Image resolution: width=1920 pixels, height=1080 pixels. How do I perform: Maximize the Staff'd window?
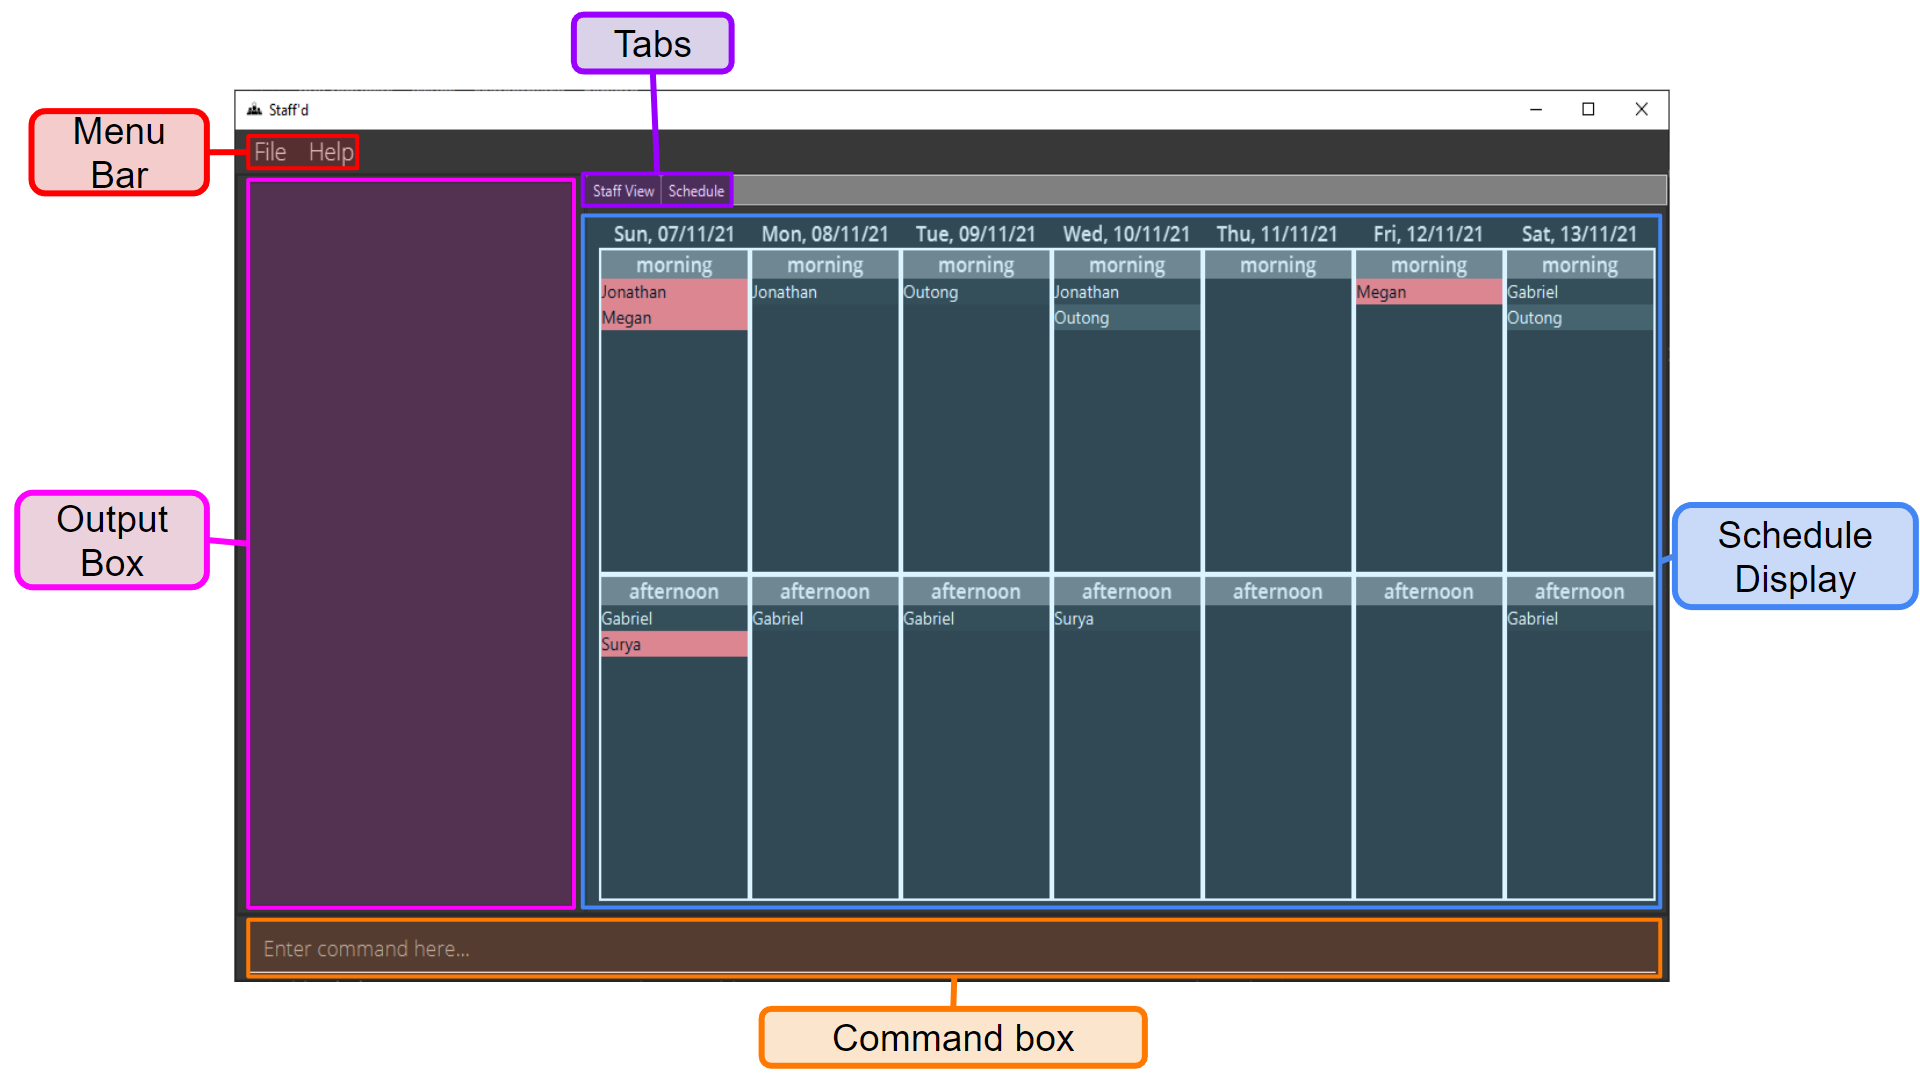[x=1588, y=110]
